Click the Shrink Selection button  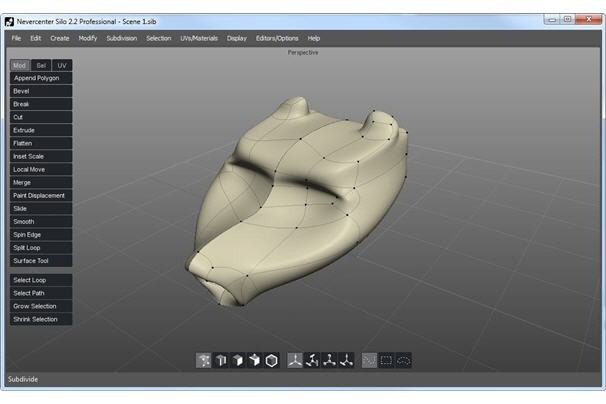click(x=41, y=319)
